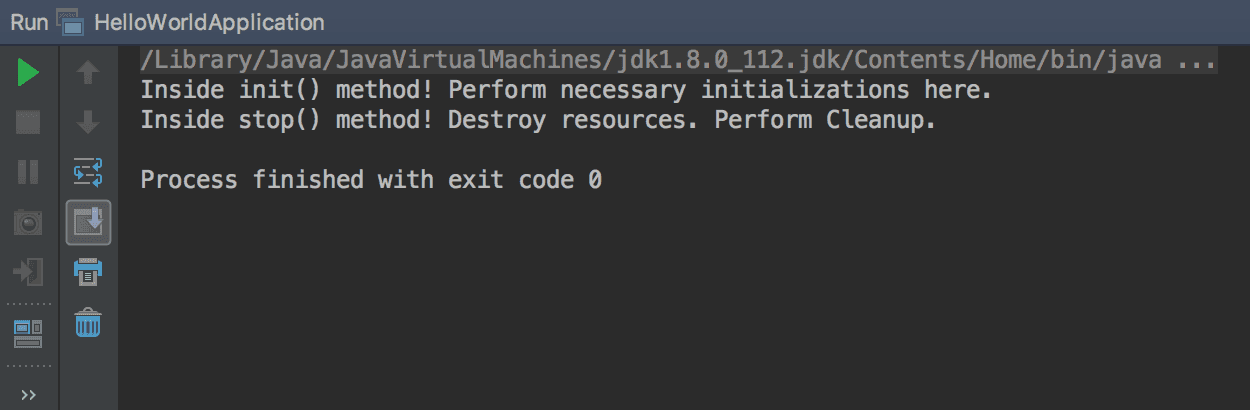The height and width of the screenshot is (410, 1250).
Task: Click the Run tool window label
Action: click(29, 22)
